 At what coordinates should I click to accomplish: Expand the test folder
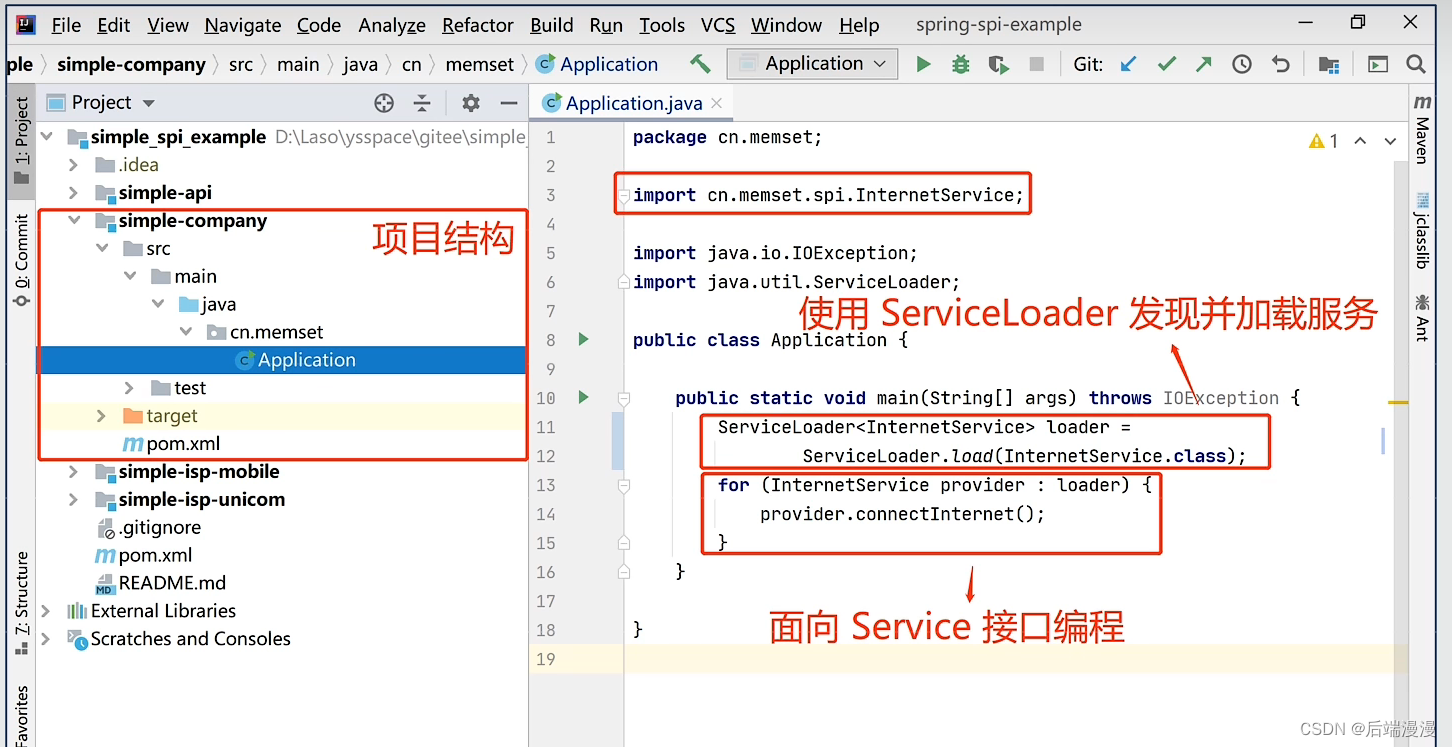tap(129, 388)
